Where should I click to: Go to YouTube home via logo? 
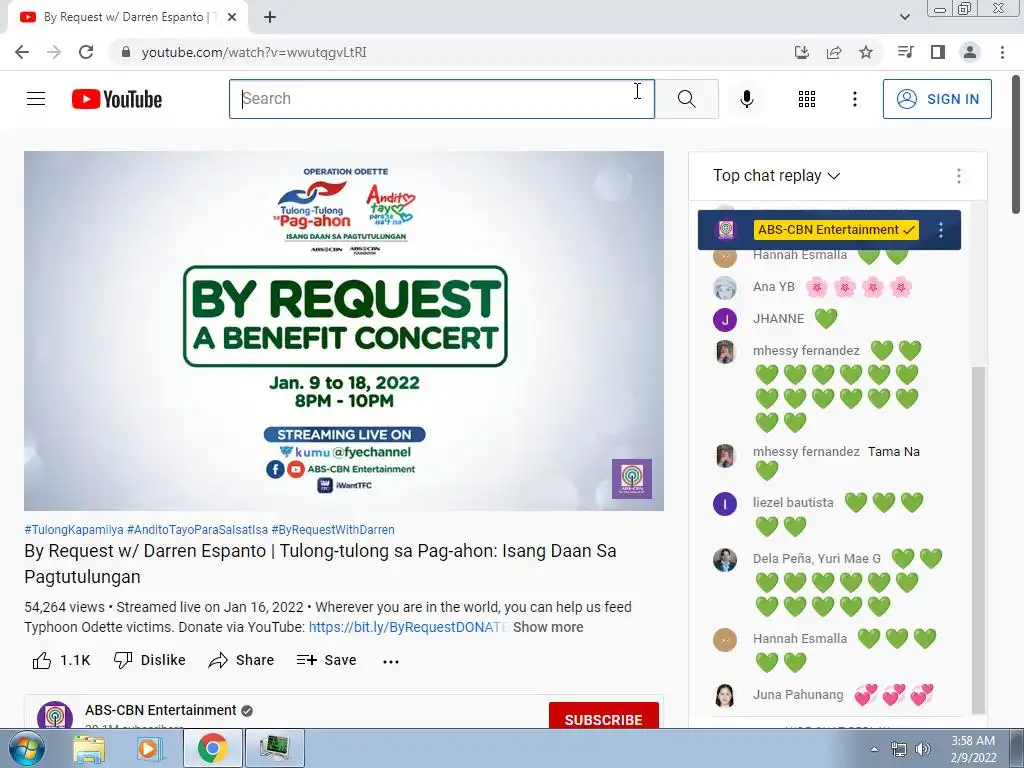117,99
